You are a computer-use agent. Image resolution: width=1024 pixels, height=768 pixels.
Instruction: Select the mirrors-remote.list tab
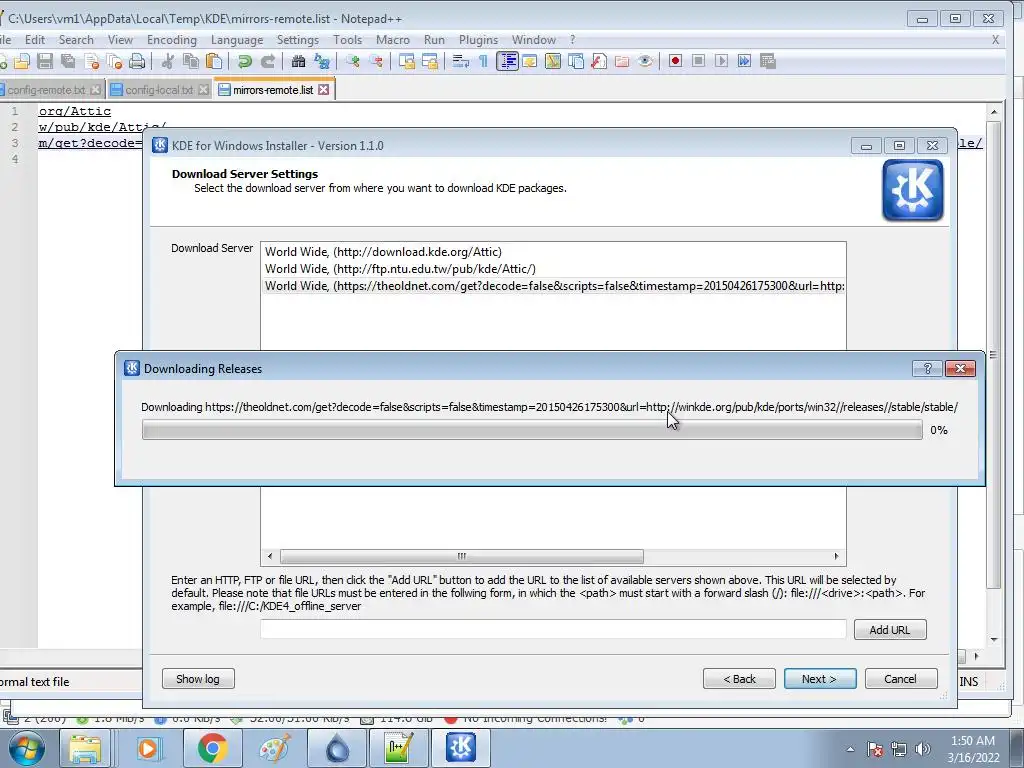(x=272, y=90)
